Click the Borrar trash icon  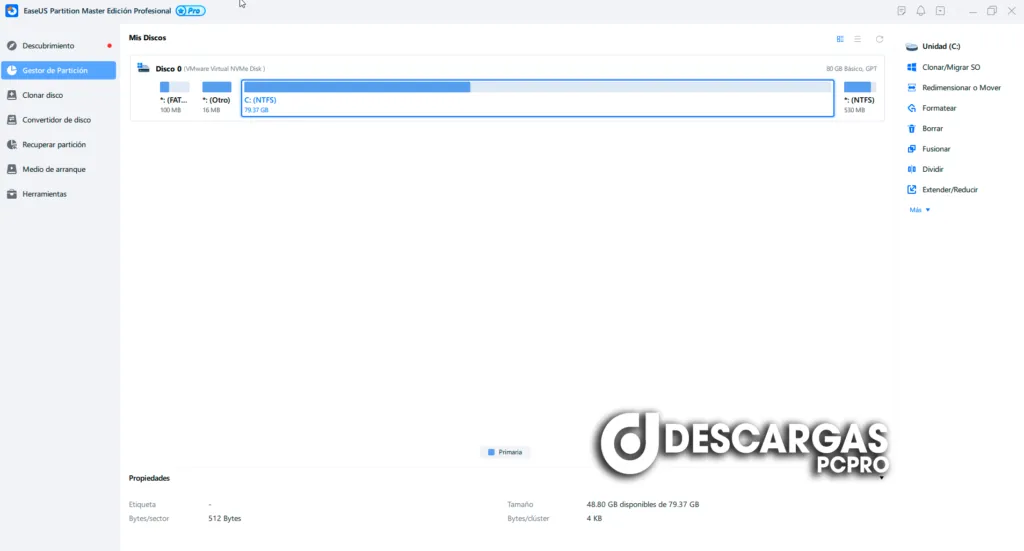[911, 129]
